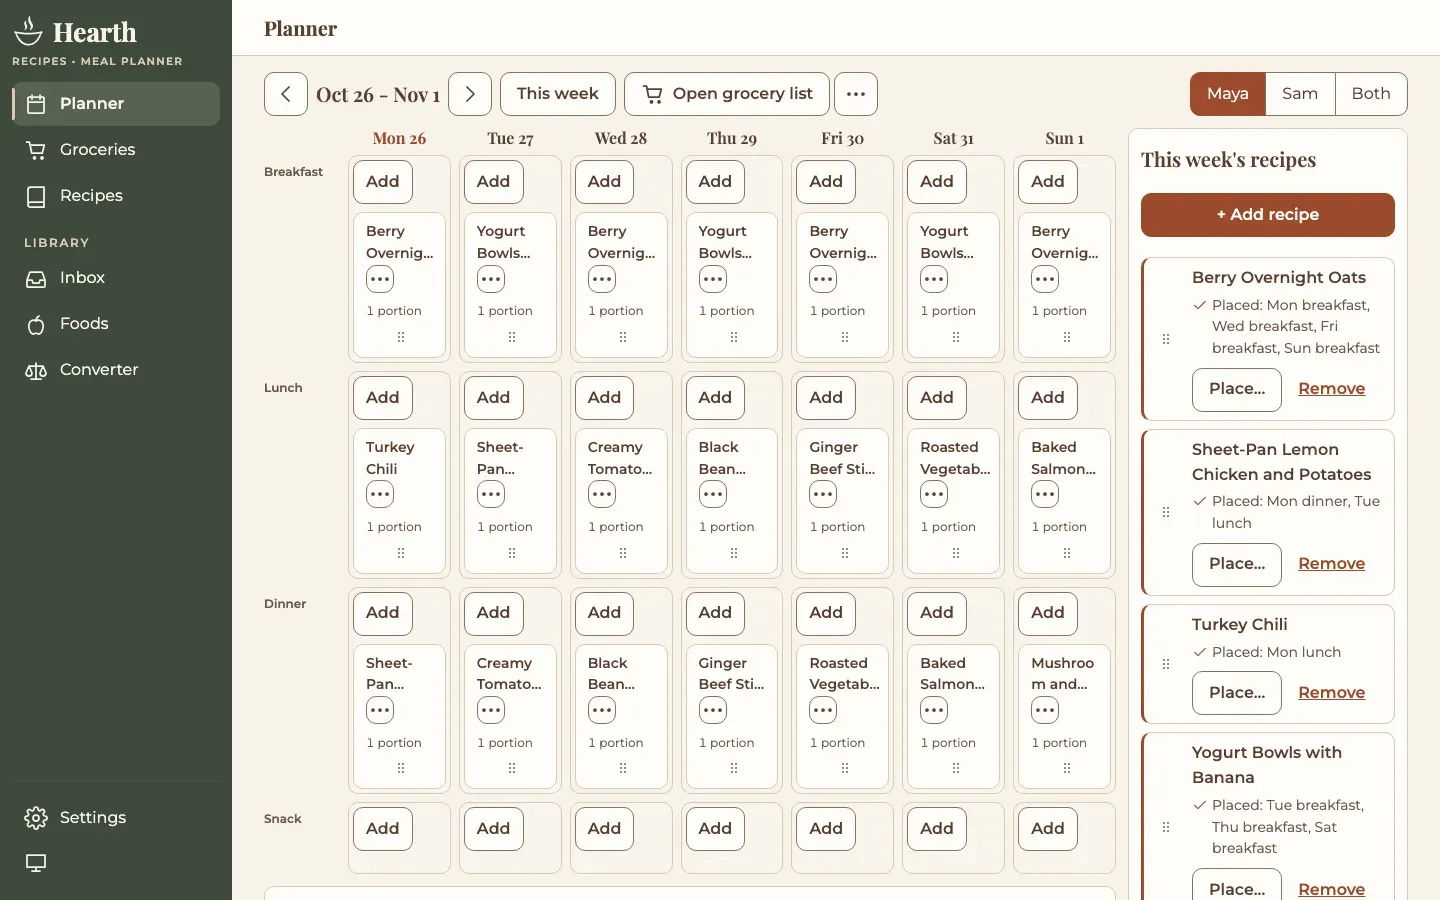
Task: Open grocery list
Action: (727, 94)
